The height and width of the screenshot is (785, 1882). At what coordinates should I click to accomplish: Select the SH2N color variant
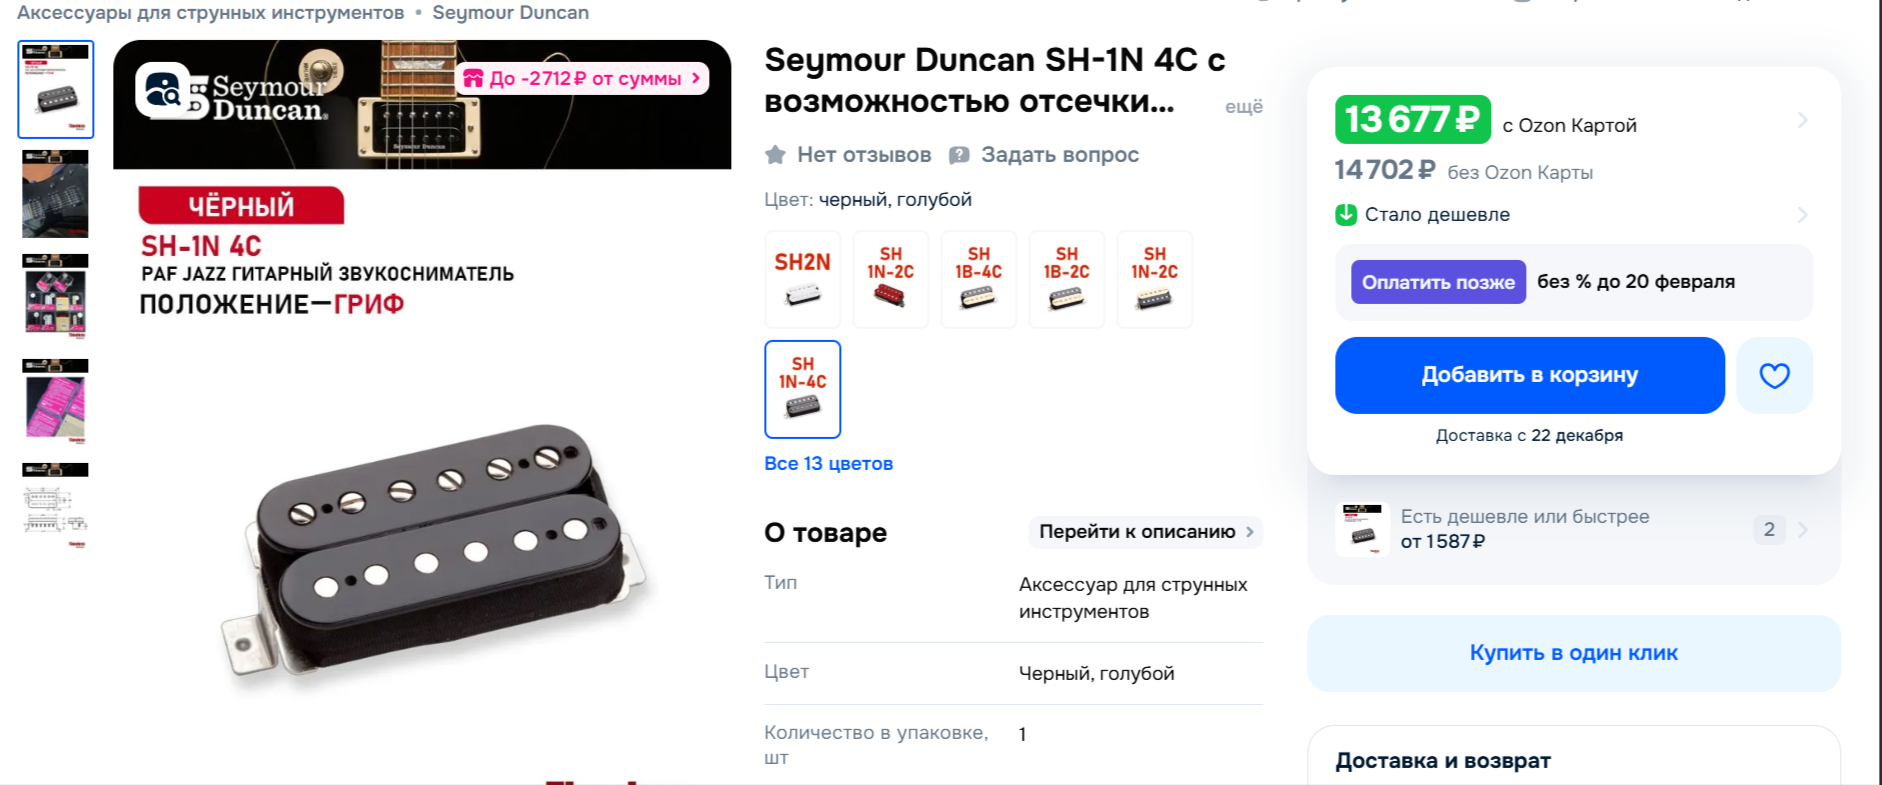[803, 279]
